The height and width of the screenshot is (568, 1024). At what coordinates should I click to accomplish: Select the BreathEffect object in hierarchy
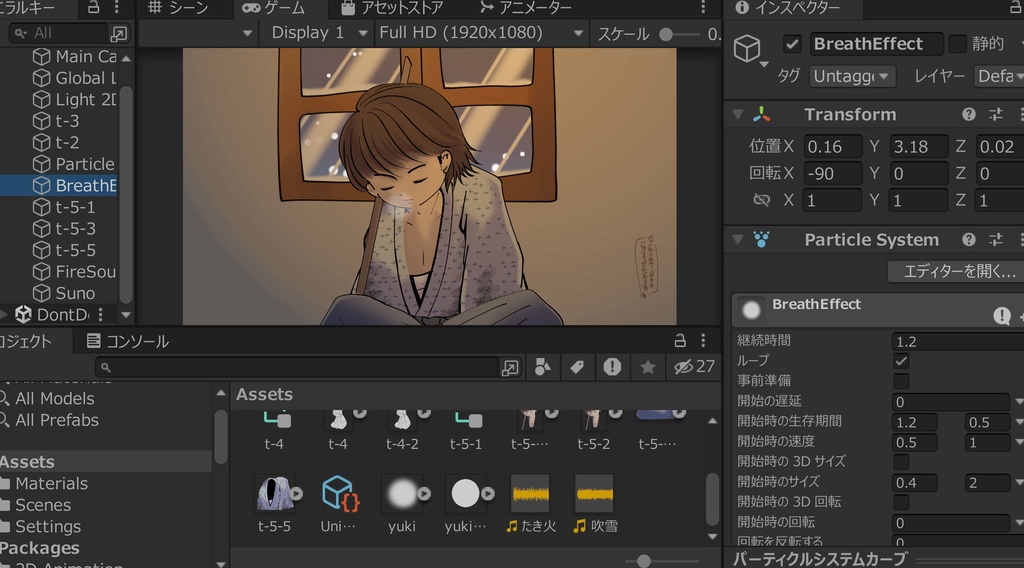(59, 186)
